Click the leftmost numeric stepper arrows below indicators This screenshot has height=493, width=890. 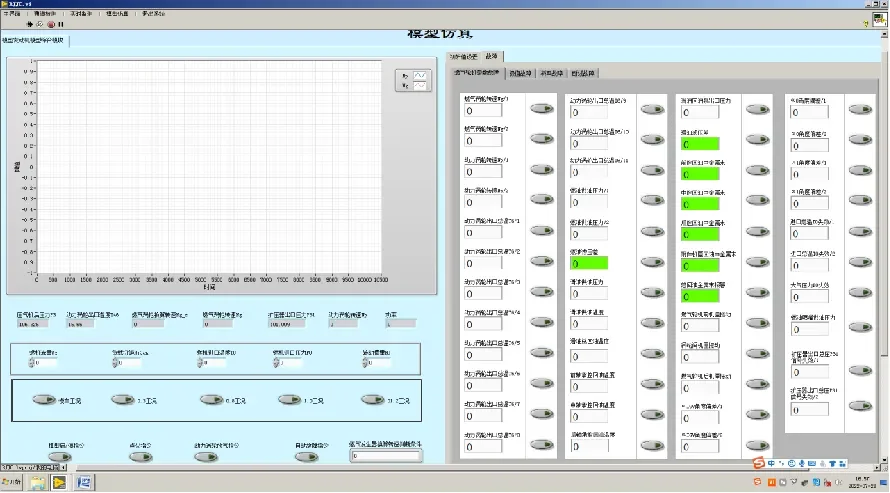[x=32, y=363]
